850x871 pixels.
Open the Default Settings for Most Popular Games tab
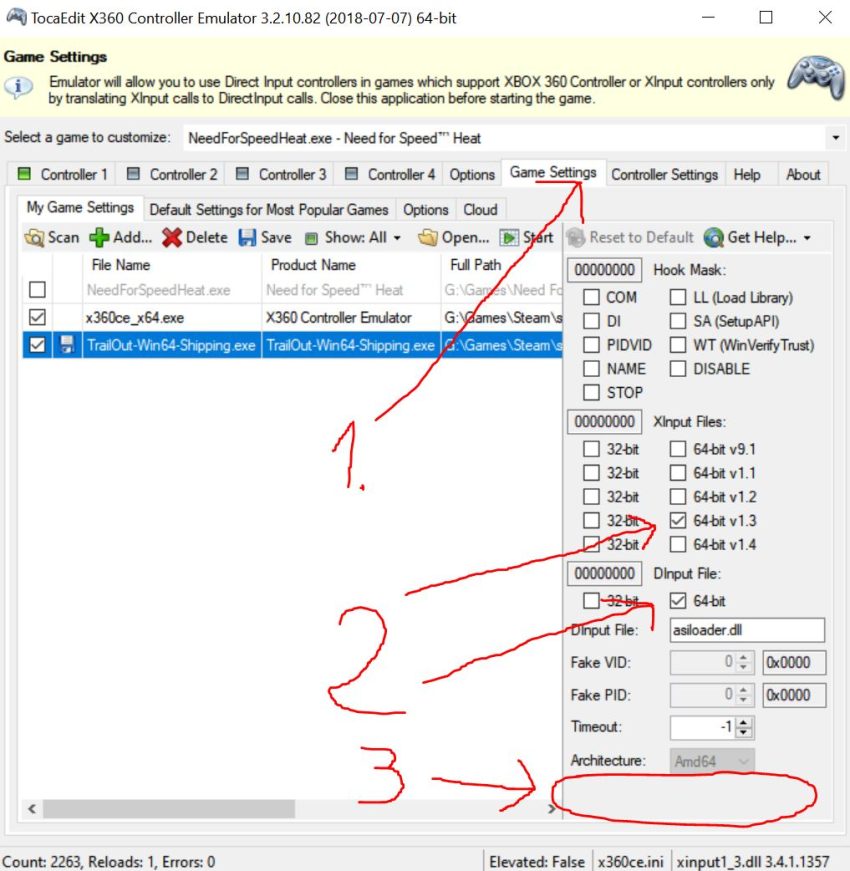click(x=268, y=209)
